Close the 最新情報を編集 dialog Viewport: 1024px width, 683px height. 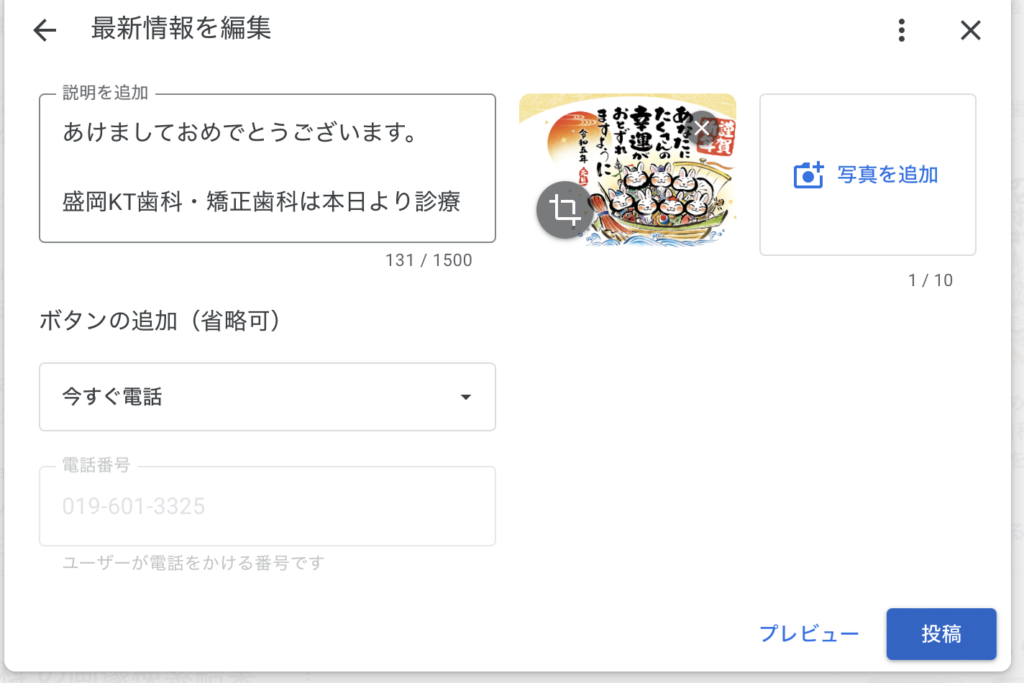970,30
